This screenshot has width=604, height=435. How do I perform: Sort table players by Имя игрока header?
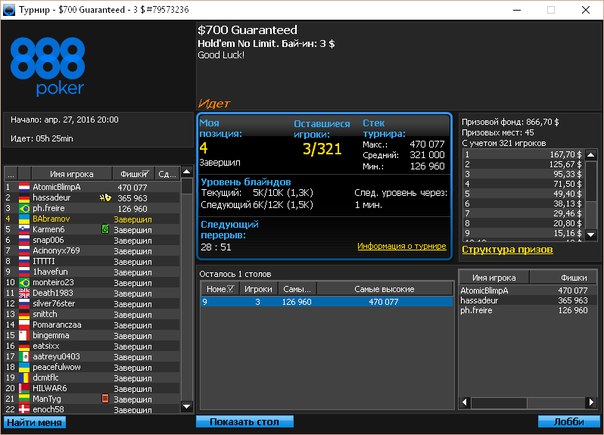pyautogui.click(x=494, y=277)
